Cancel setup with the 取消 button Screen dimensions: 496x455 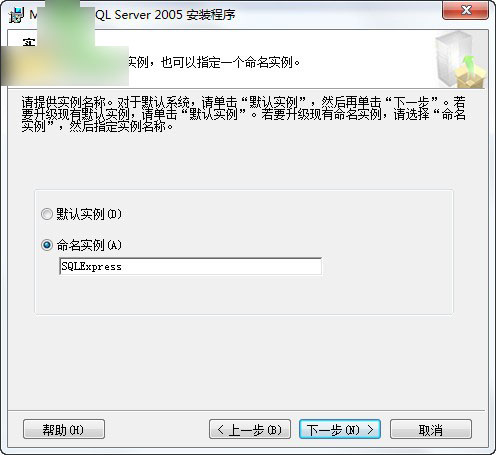431,429
